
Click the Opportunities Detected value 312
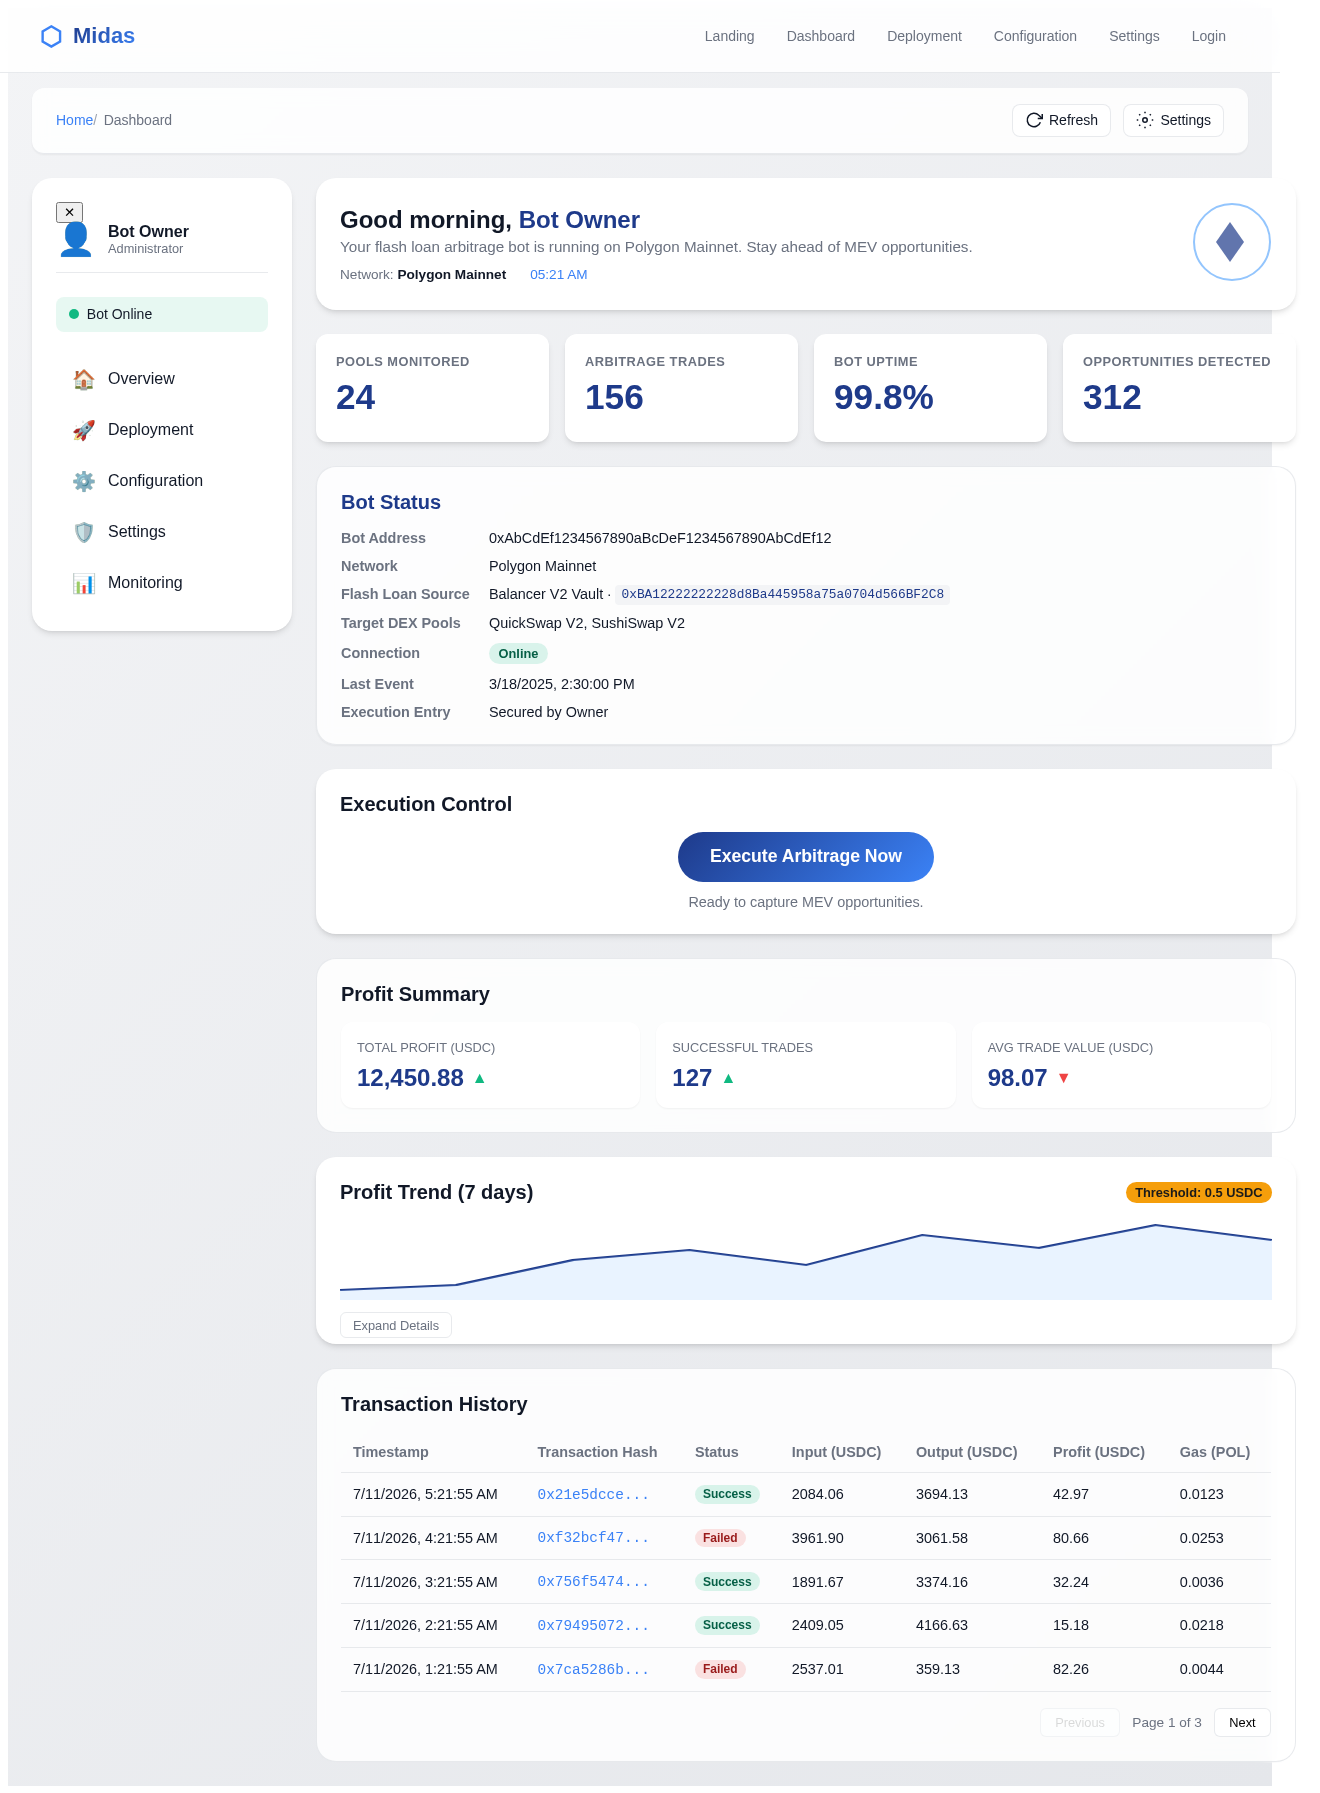click(1112, 398)
